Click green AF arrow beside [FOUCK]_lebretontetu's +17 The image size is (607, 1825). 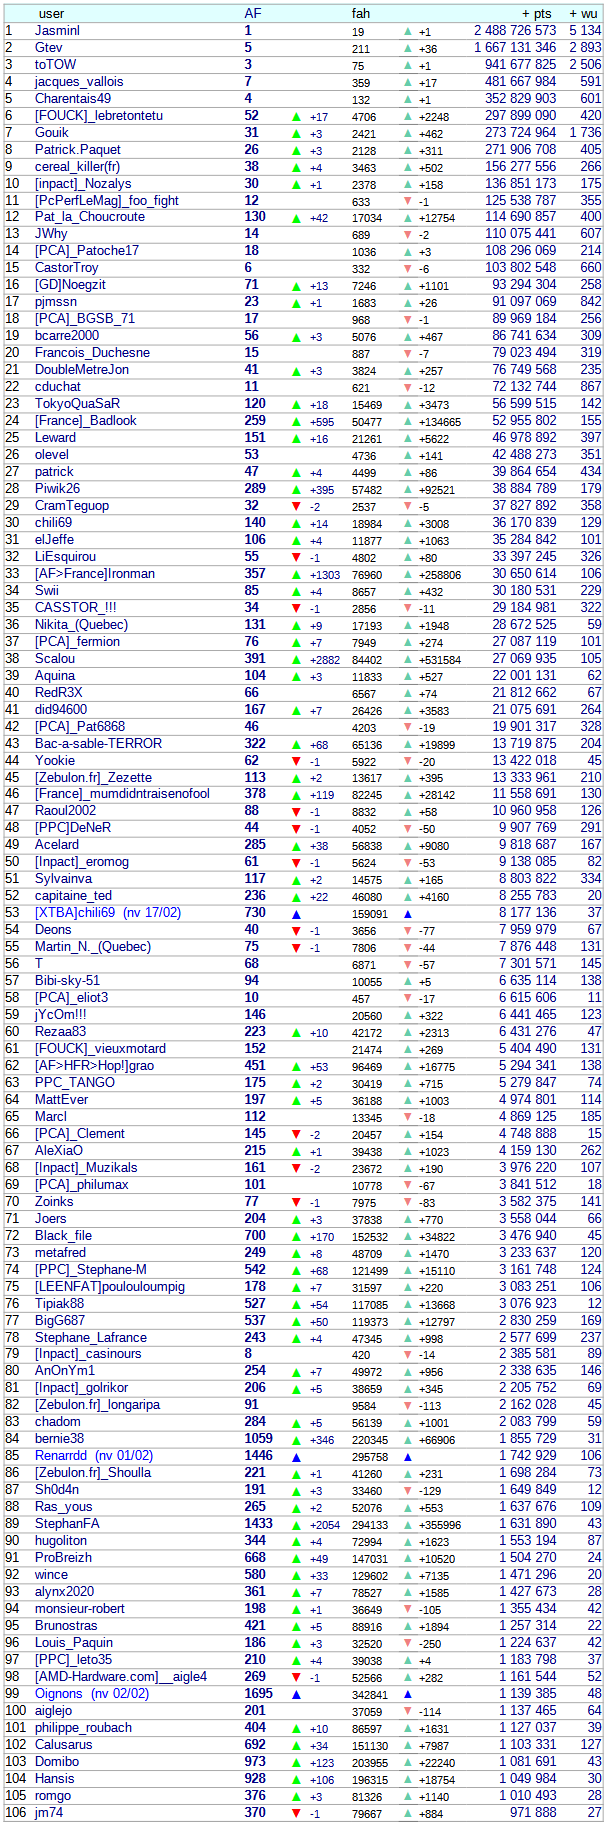click(296, 117)
